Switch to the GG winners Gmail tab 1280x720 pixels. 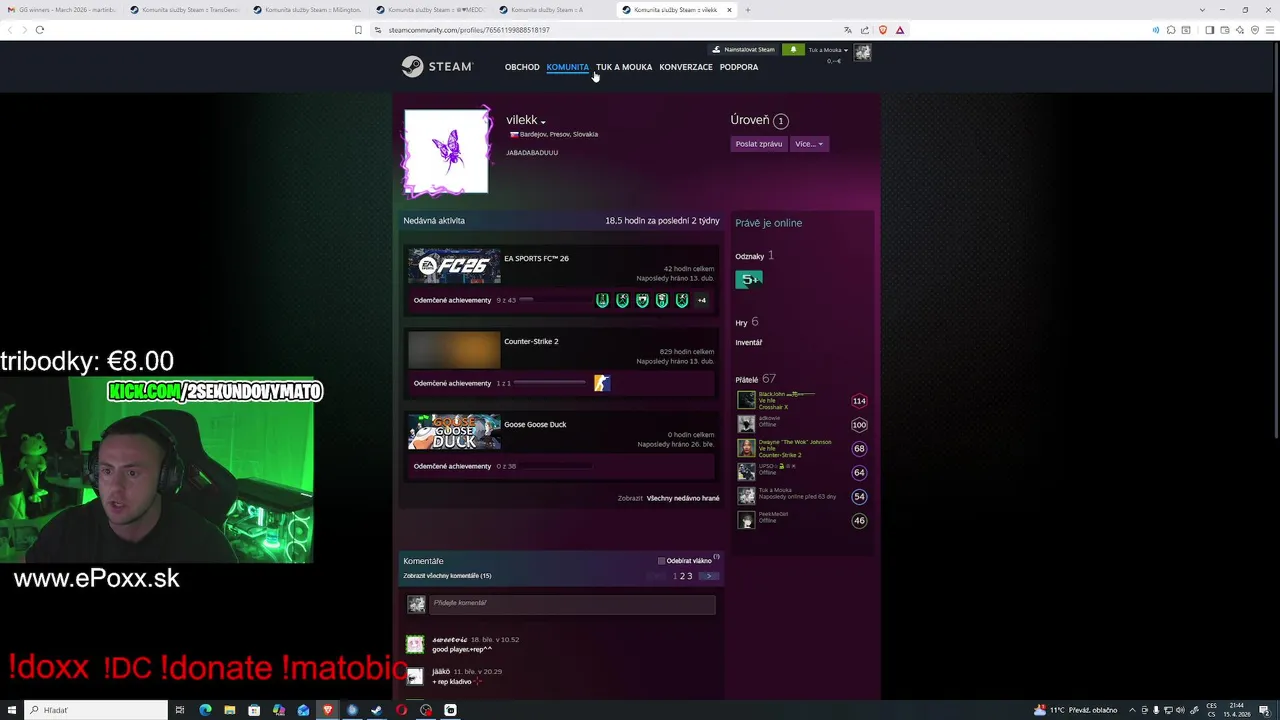(x=62, y=10)
